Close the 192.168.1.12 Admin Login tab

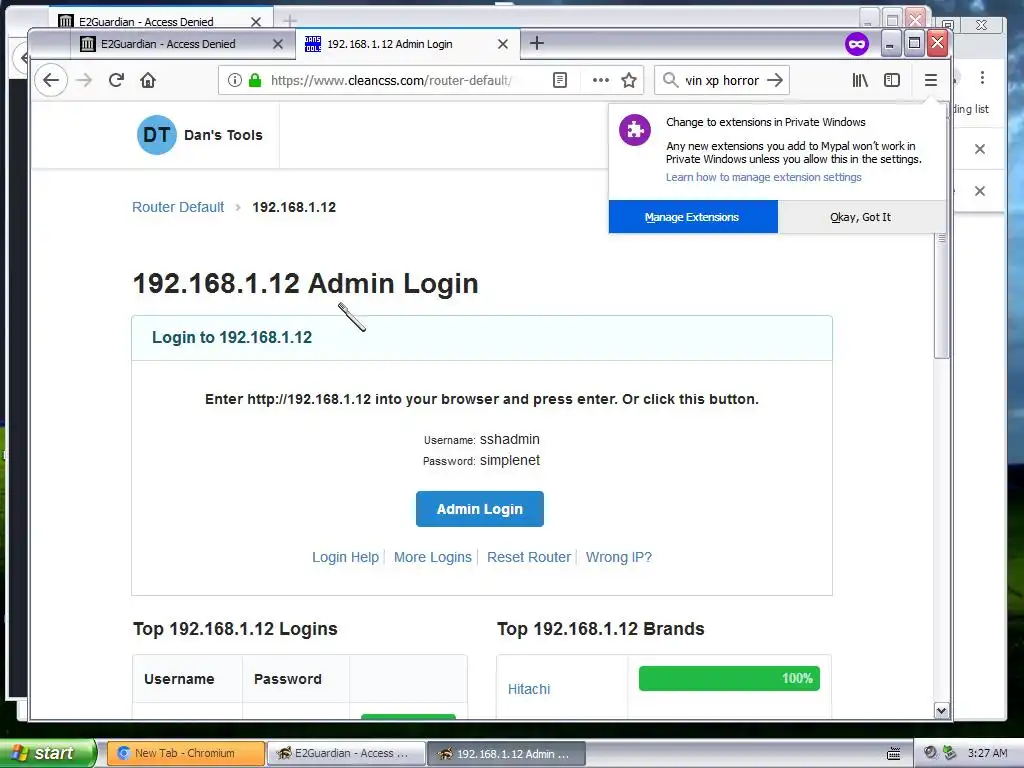[x=503, y=44]
